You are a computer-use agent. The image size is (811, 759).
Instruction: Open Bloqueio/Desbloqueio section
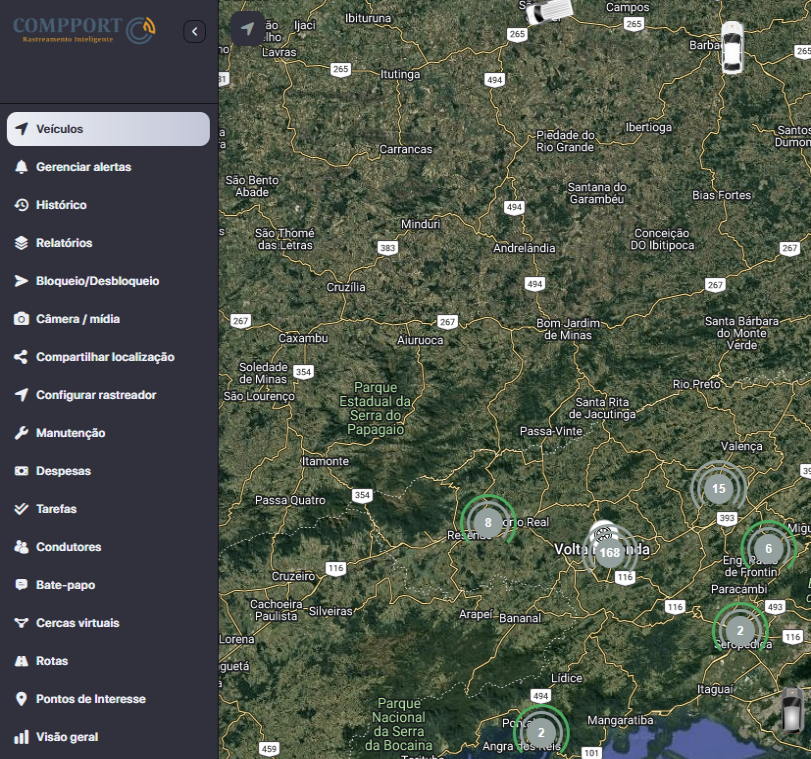[x=97, y=281]
